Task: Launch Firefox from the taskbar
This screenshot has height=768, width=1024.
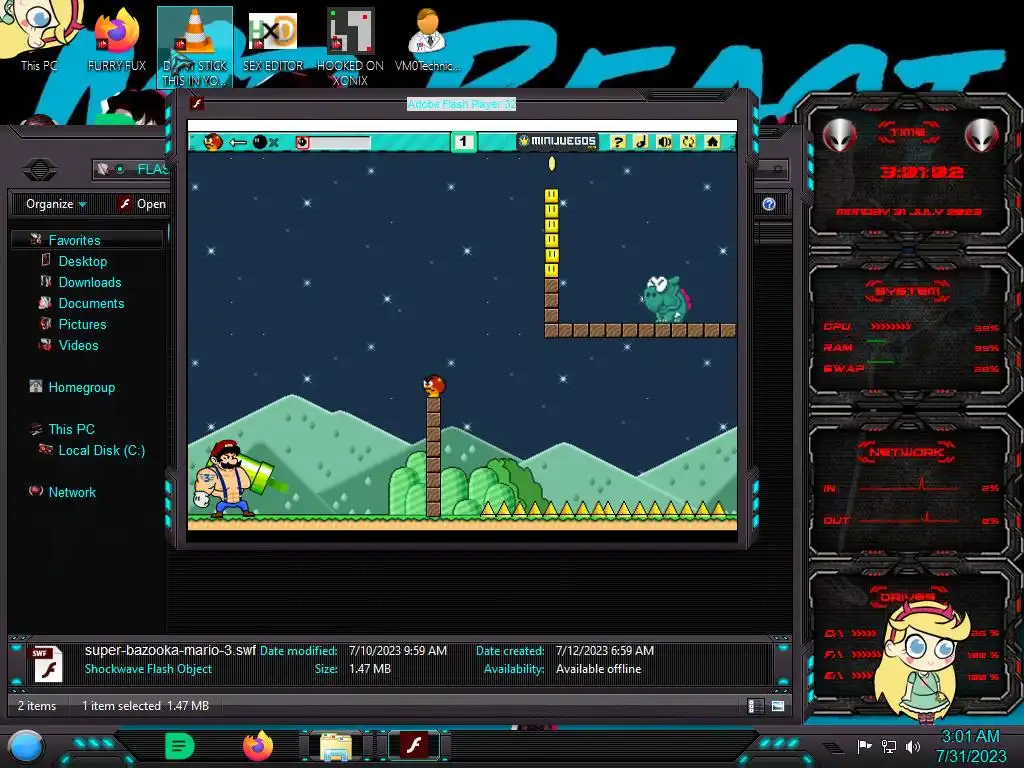Action: click(258, 746)
